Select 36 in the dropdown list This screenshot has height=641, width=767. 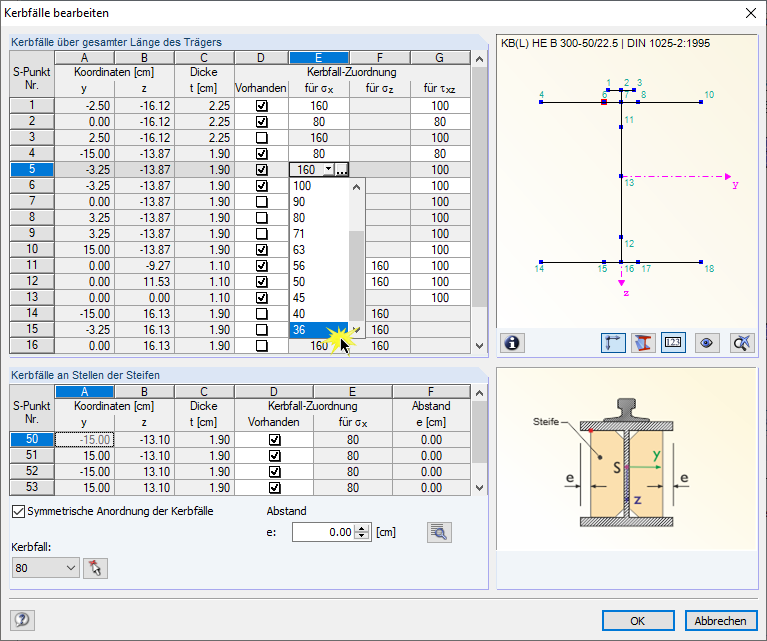tap(320, 330)
